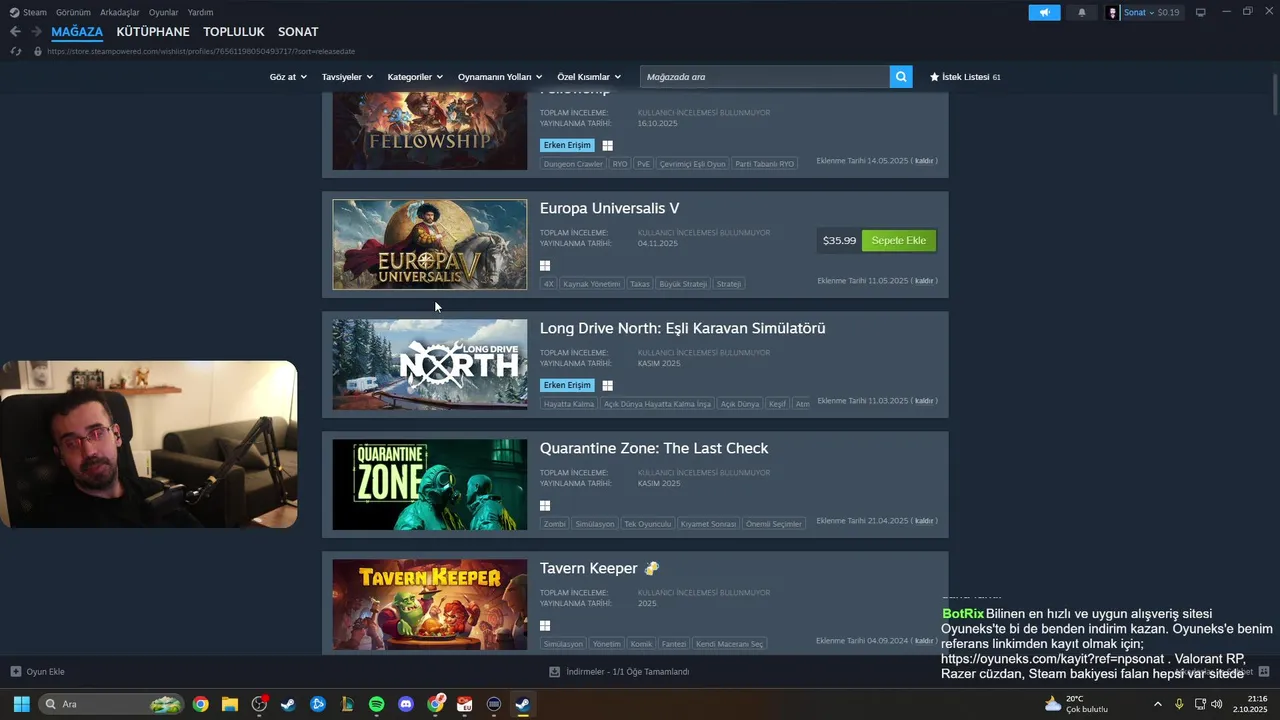Remove Long Drive North via kaldır link

924,401
